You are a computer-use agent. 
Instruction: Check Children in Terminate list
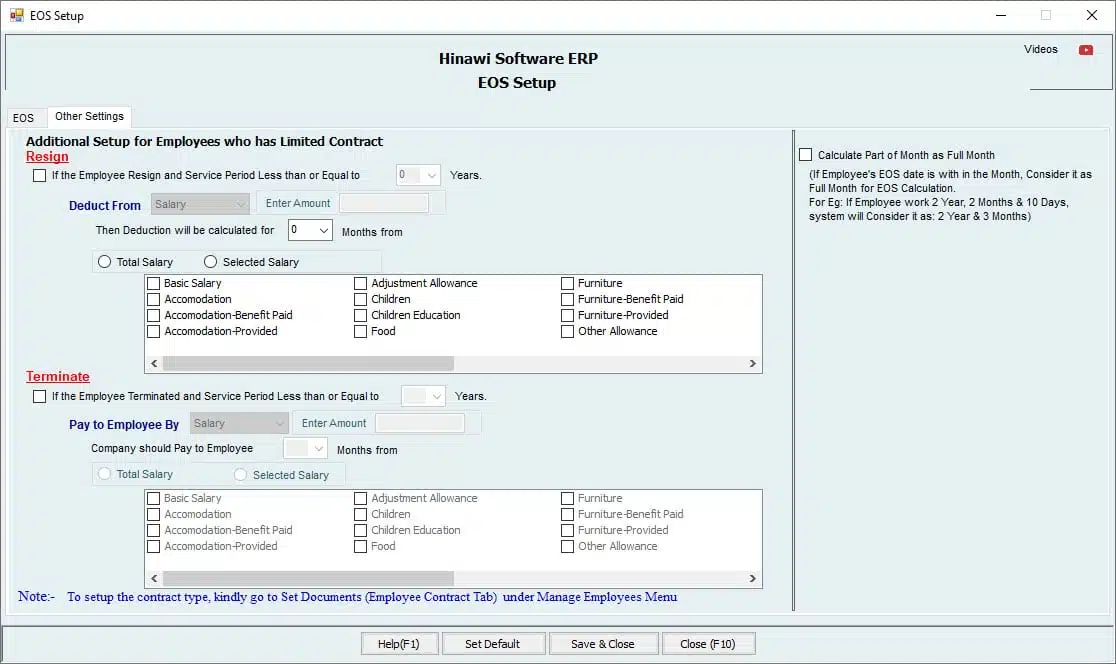361,515
